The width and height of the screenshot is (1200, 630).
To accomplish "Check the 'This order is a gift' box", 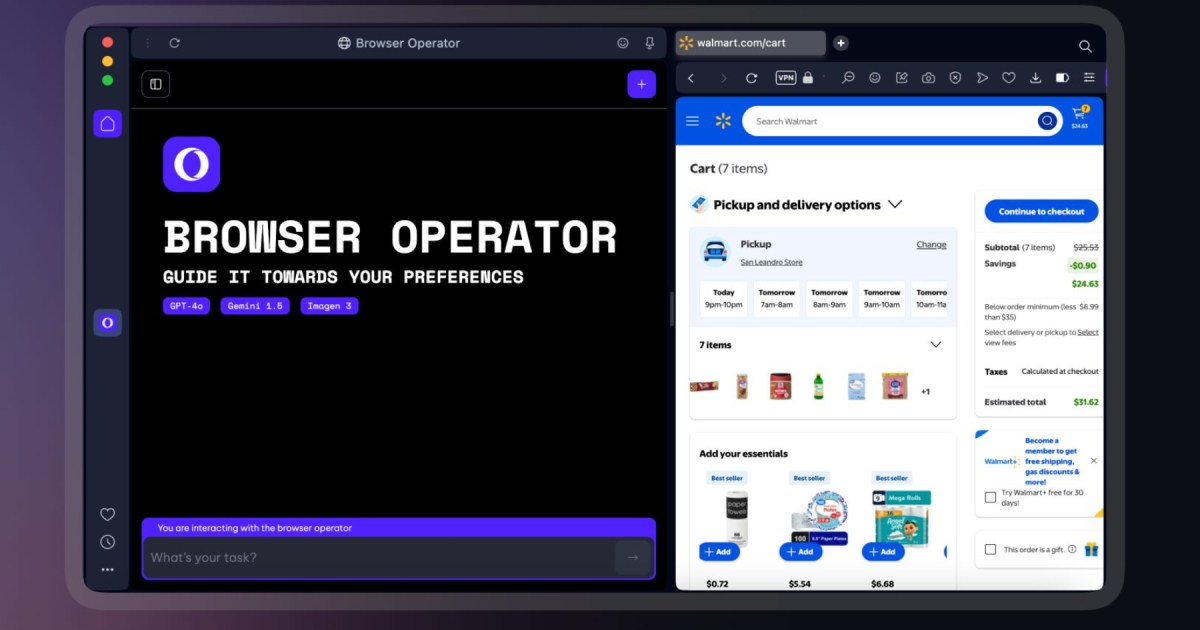I will click(990, 549).
